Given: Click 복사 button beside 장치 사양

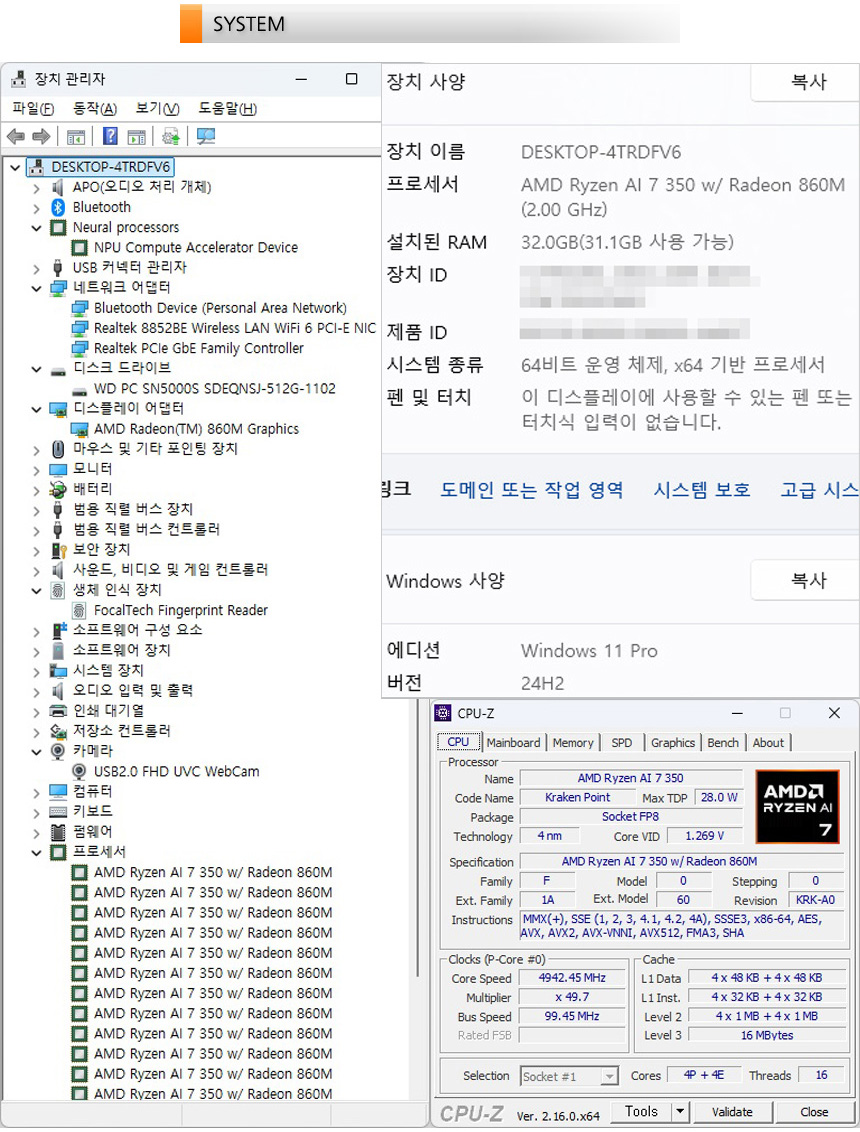Looking at the screenshot, I should pyautogui.click(x=808, y=82).
